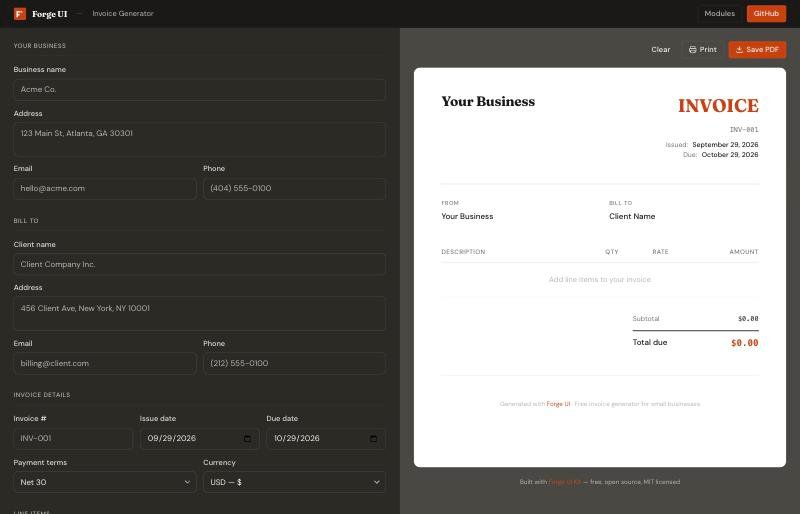This screenshot has height=514, width=800.
Task: Focus the Client name field
Action: click(x=199, y=264)
